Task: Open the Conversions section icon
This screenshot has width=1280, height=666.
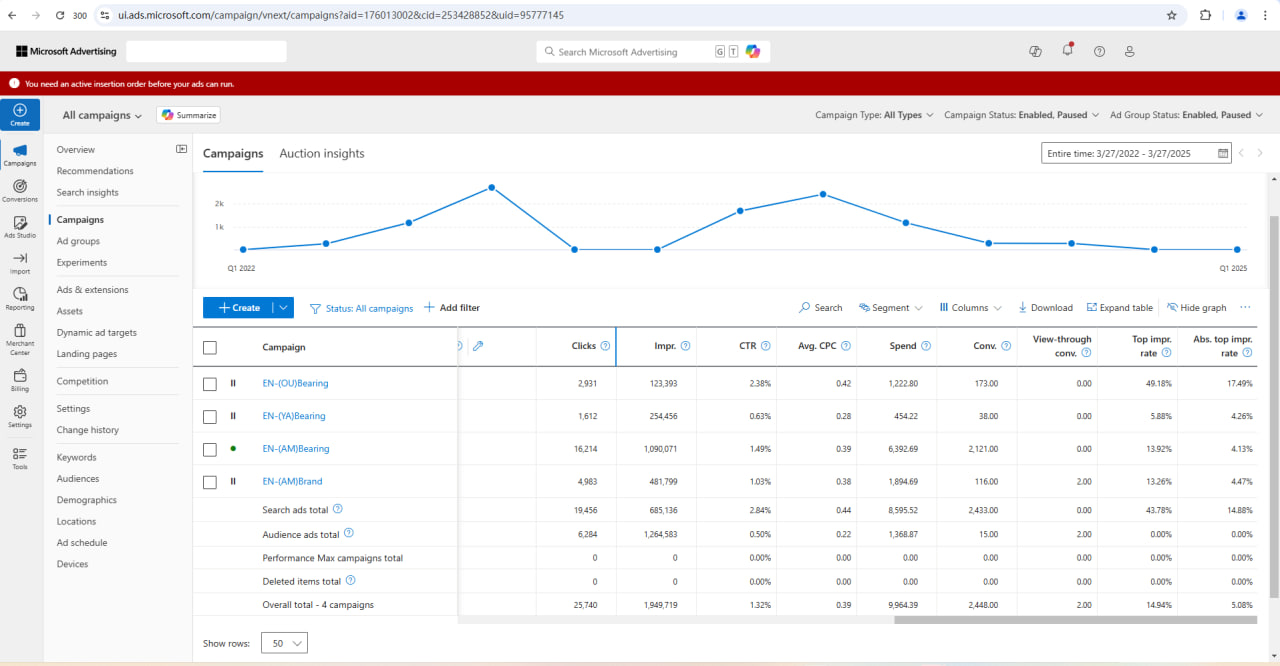Action: (x=20, y=191)
